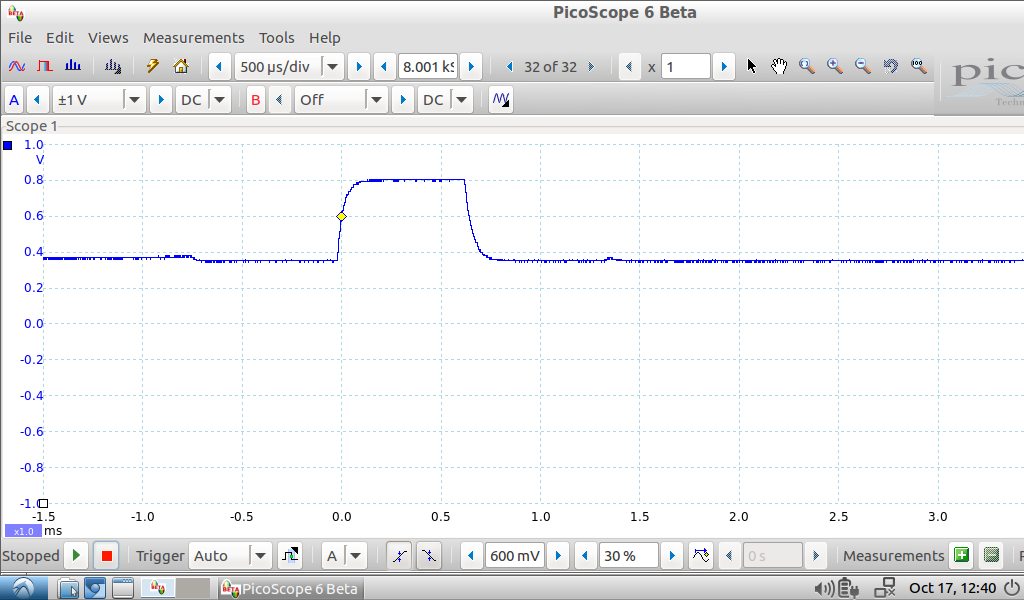
Task: Switch to Spectrum mode icon
Action: pyautogui.click(x=73, y=67)
